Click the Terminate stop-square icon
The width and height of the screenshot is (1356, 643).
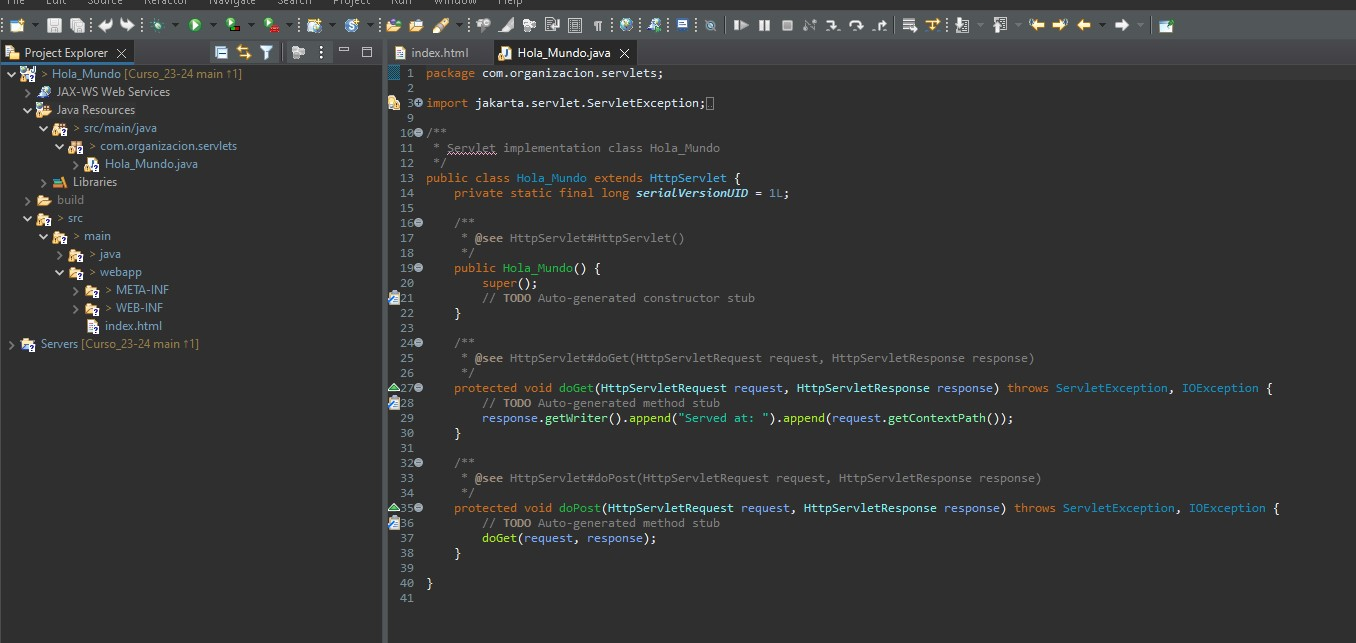click(x=787, y=25)
